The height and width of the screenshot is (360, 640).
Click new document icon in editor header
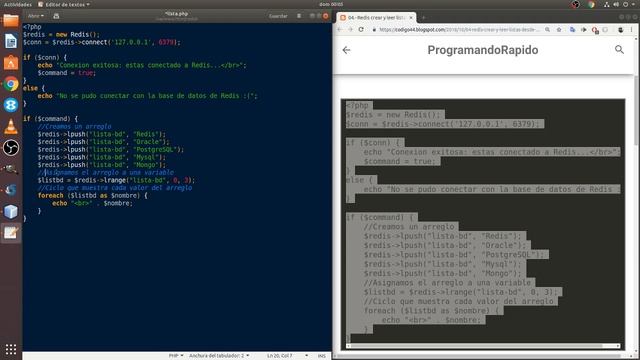tap(56, 16)
